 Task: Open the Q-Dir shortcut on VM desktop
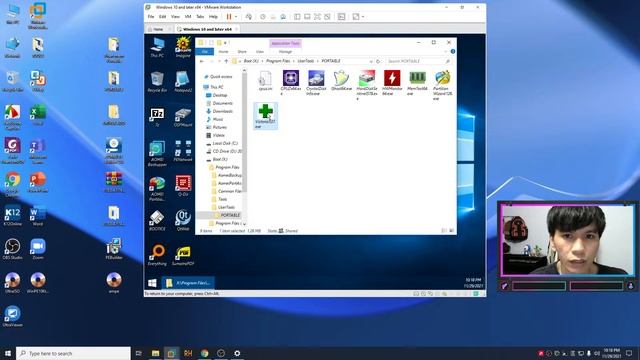(x=183, y=186)
